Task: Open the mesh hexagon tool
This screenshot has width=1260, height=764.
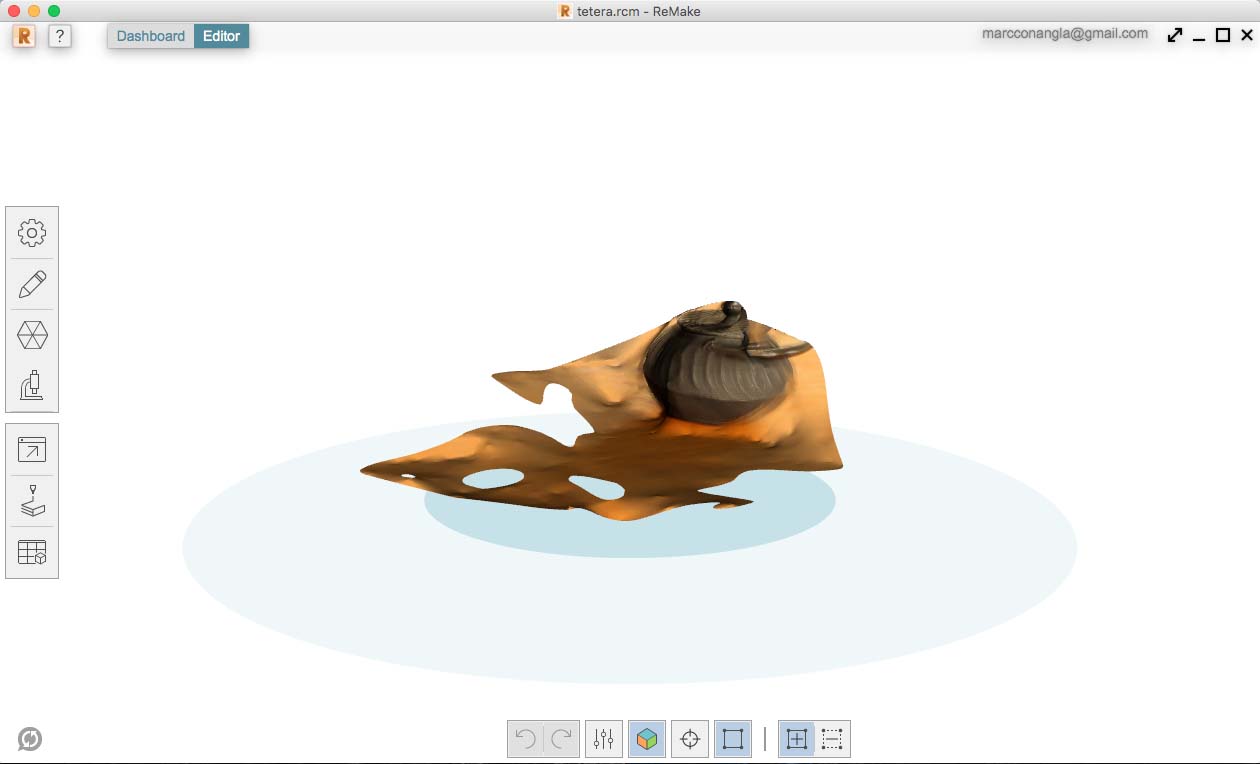Action: (x=32, y=335)
